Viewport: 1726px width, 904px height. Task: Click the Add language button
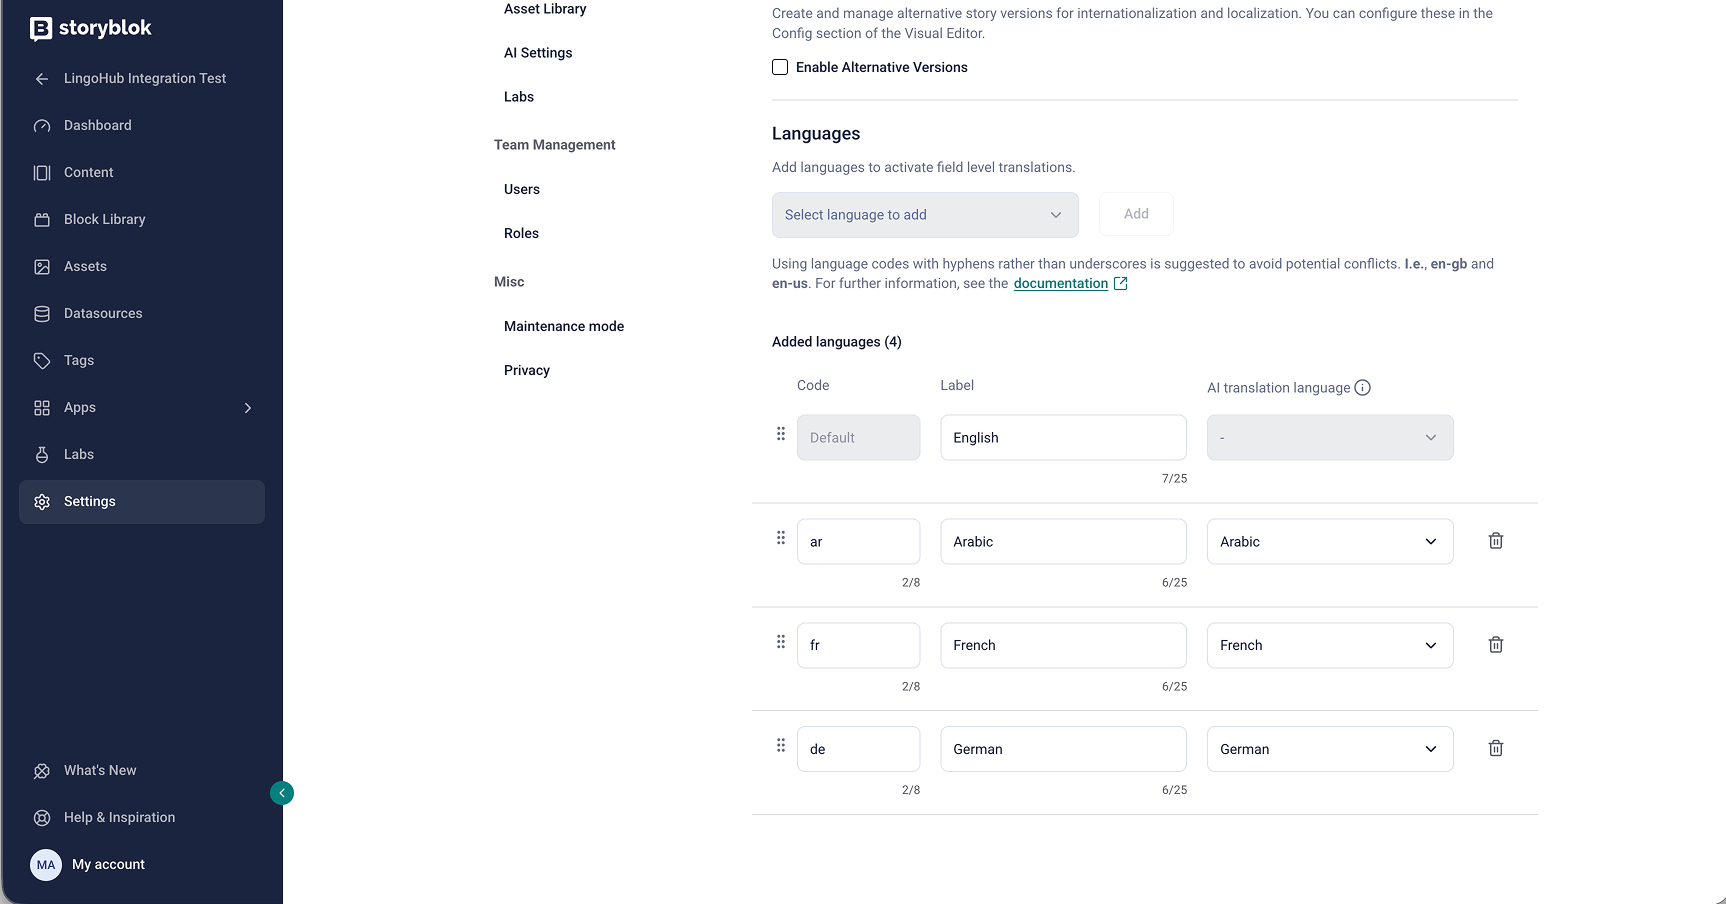[1136, 214]
